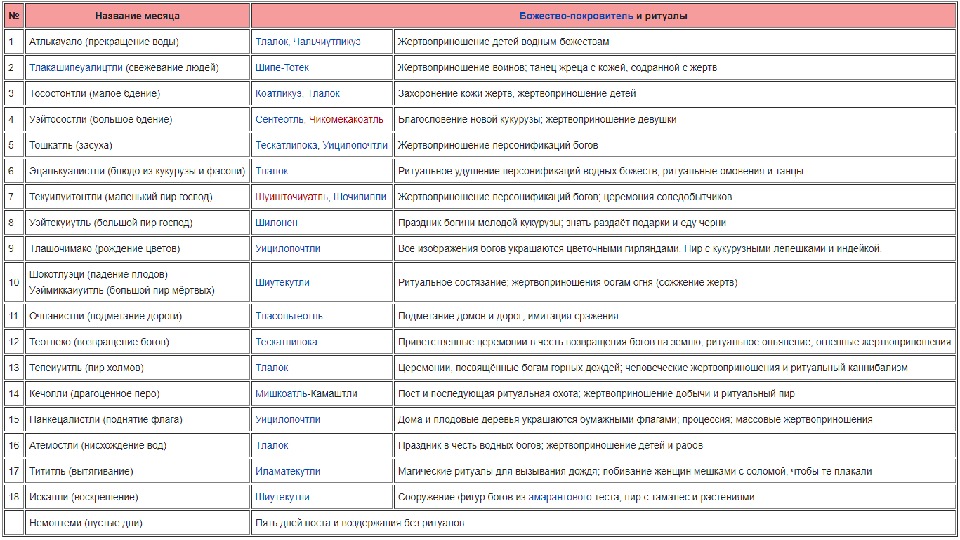The height and width of the screenshot is (540, 960).
Task: Click the Искалли (воскрешение) cell
Action: coord(138,497)
